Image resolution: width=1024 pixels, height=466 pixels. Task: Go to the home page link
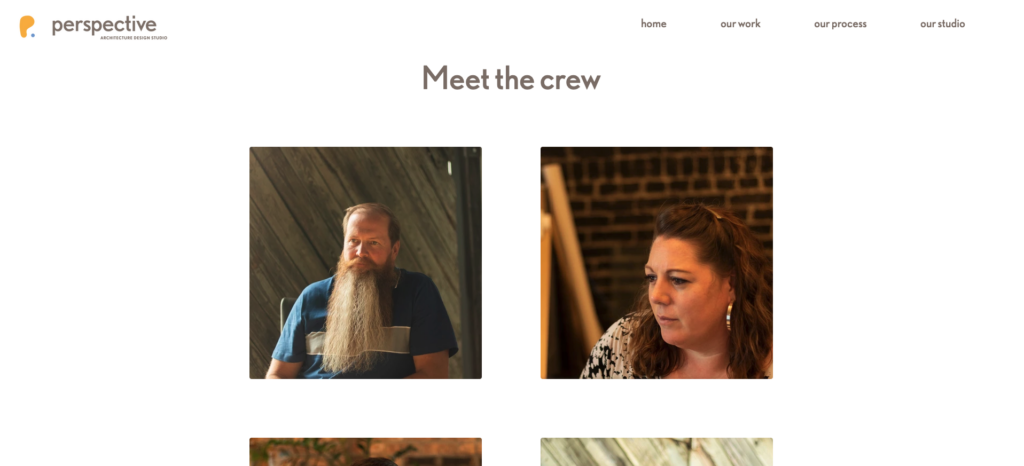(653, 23)
